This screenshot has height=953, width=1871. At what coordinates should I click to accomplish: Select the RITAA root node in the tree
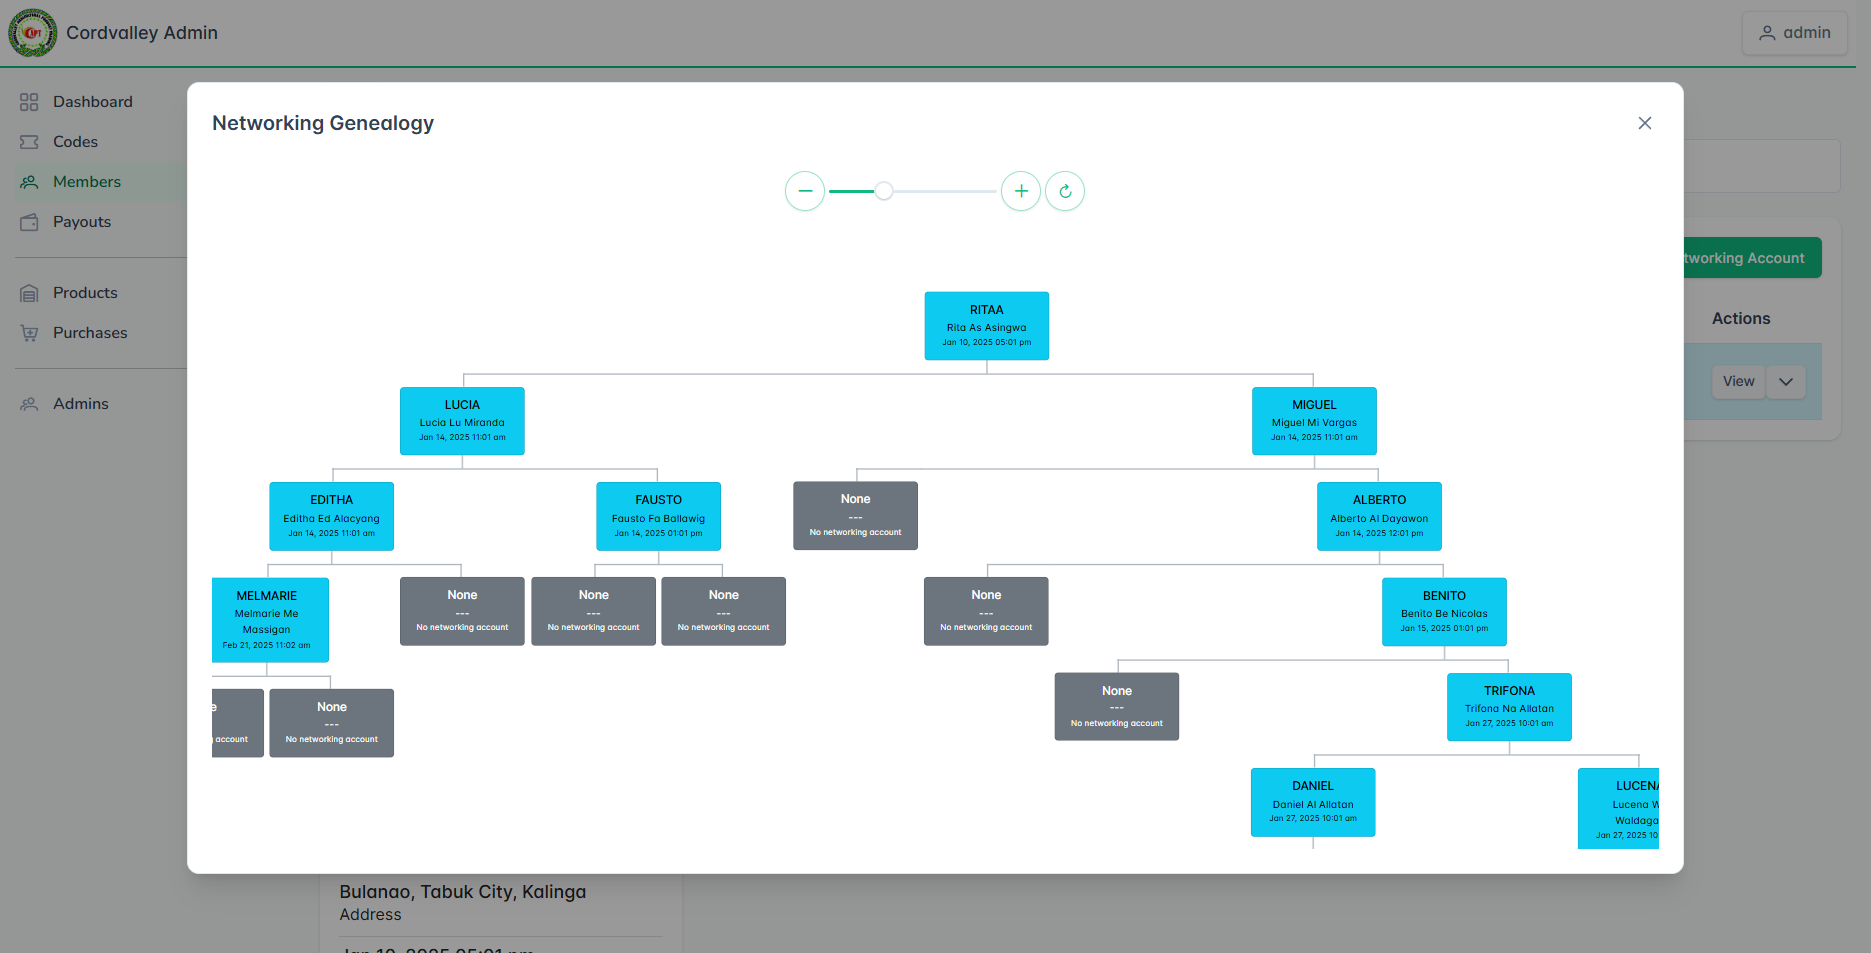(986, 325)
